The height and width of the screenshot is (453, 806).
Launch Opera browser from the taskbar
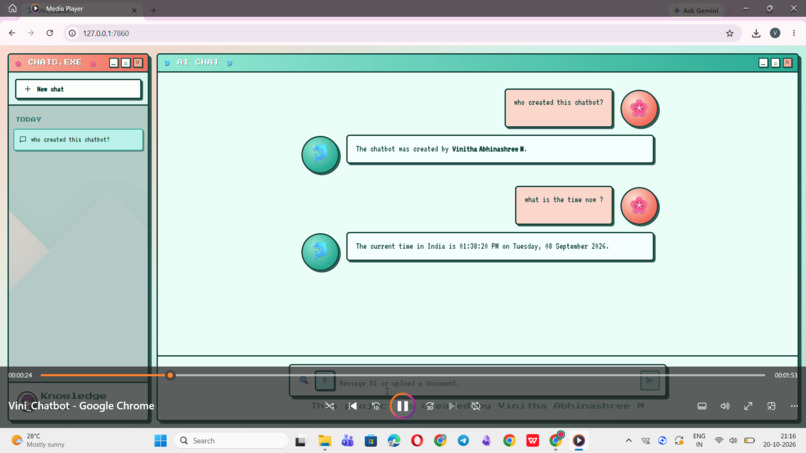coord(417,441)
